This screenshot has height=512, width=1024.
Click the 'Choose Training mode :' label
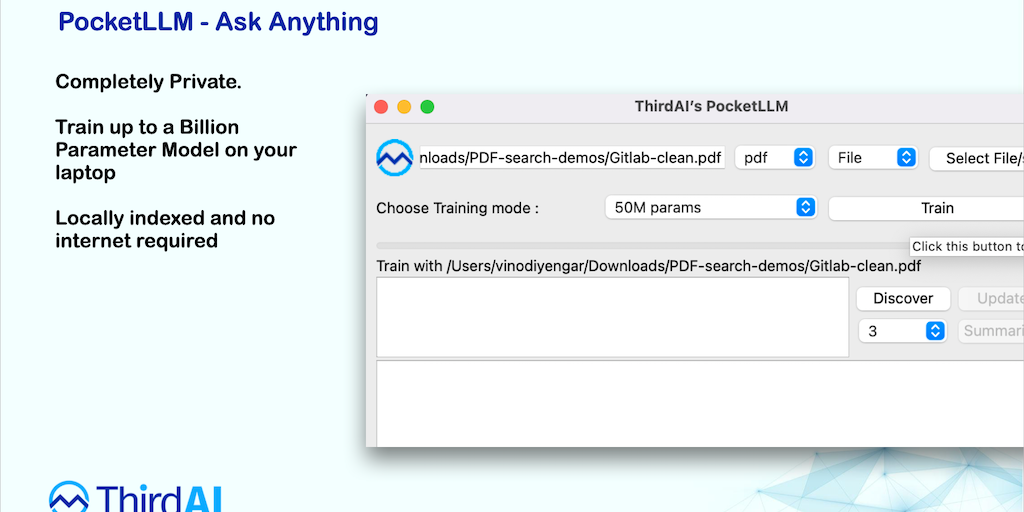pos(458,208)
